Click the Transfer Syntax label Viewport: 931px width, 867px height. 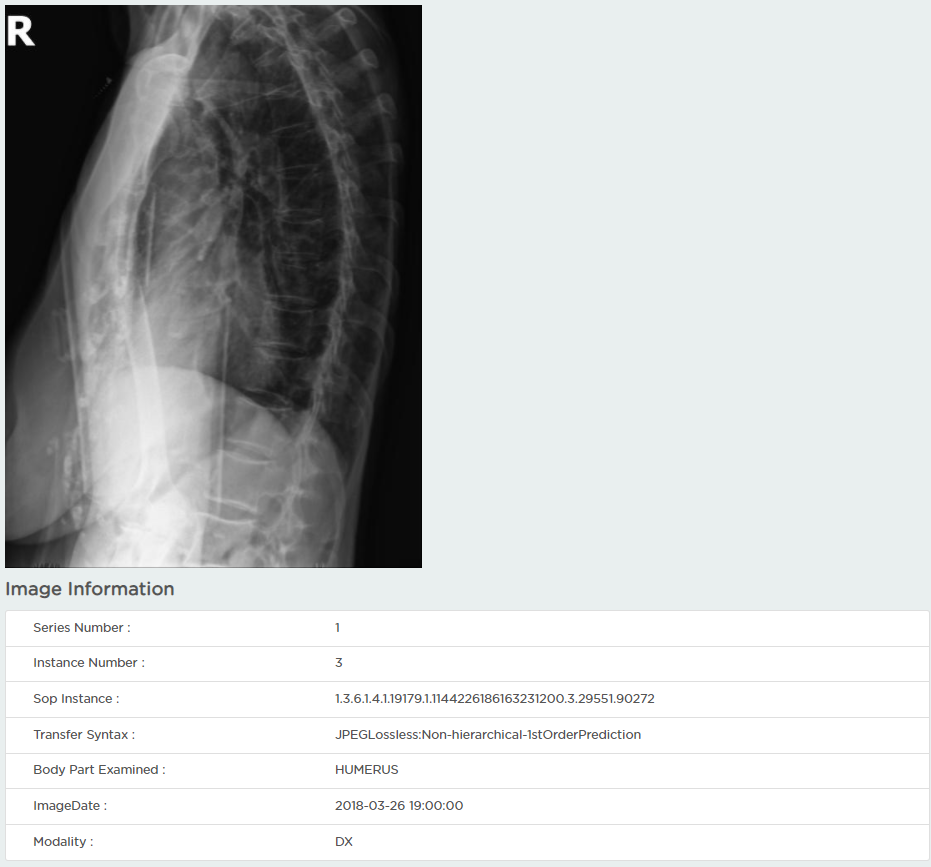pyautogui.click(x=84, y=735)
